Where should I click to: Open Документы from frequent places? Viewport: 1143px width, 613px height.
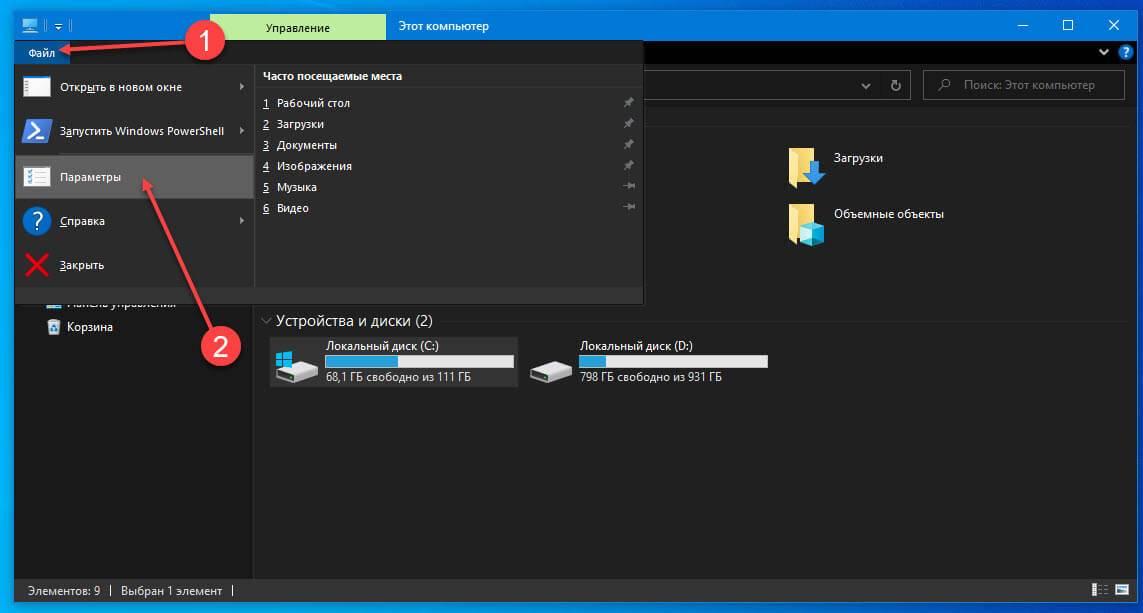(448, 145)
